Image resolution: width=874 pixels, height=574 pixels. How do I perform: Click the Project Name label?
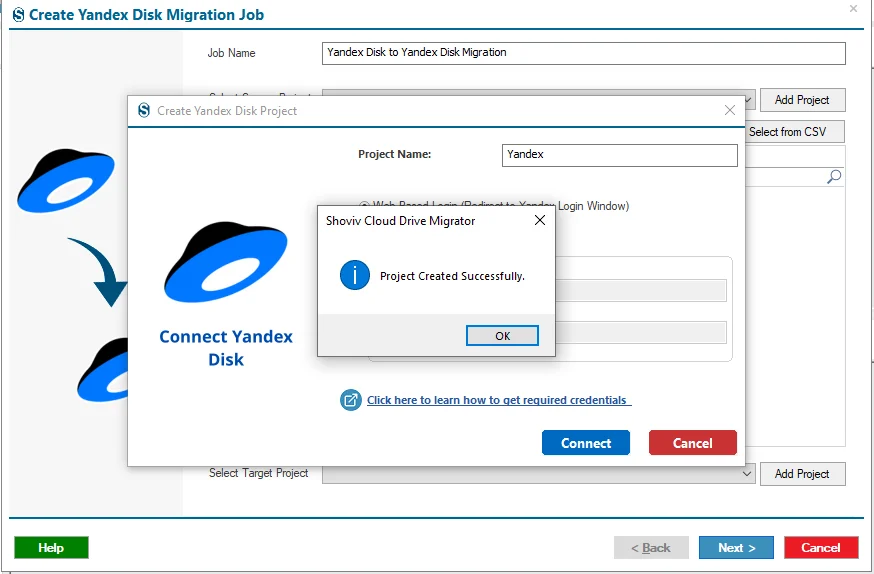tap(395, 154)
